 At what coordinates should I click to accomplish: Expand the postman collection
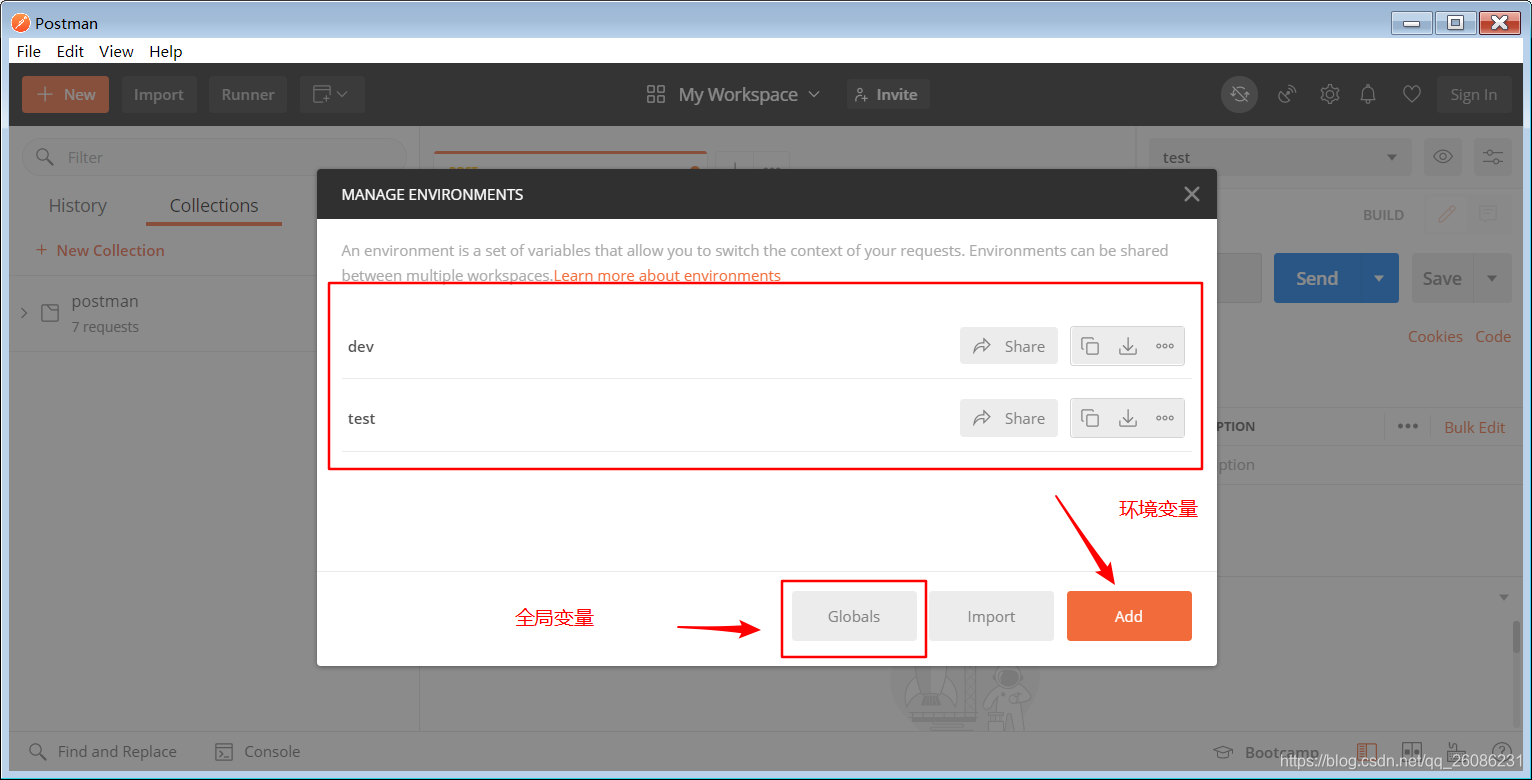point(24,313)
